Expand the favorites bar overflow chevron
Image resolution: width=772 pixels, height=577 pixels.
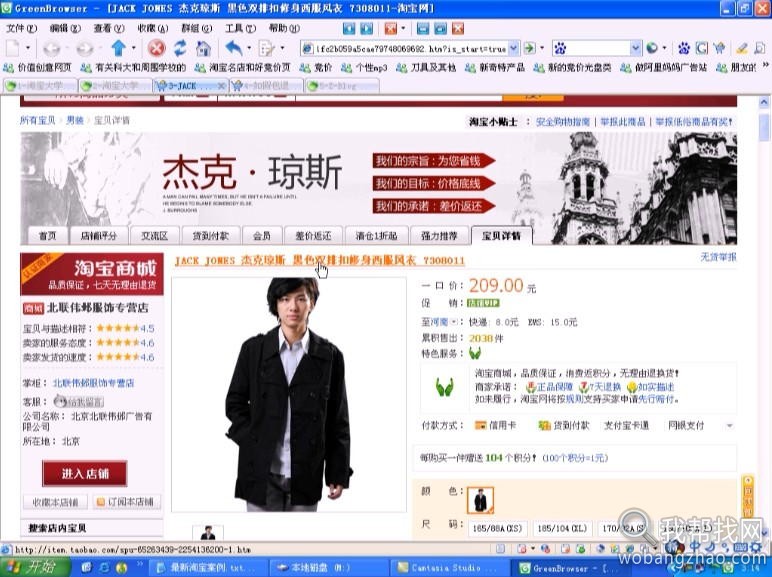766,65
